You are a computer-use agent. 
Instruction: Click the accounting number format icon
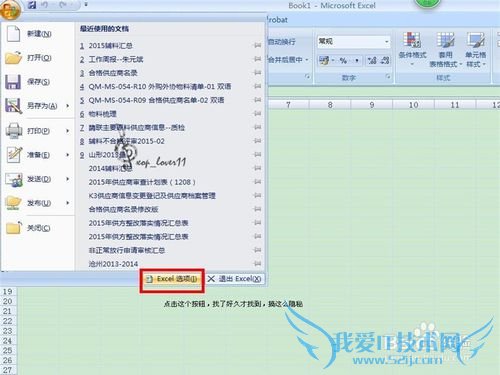click(x=324, y=60)
